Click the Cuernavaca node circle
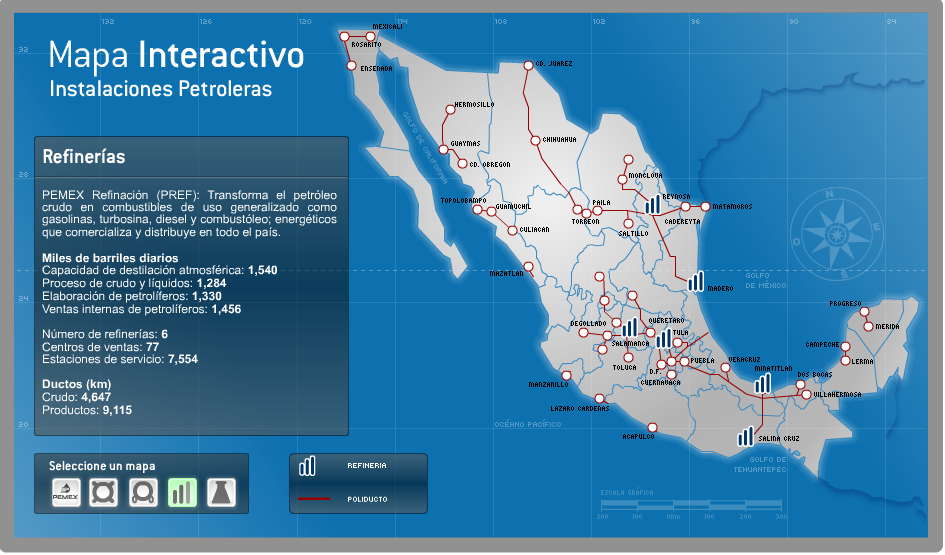This screenshot has height=555, width=945. point(671,374)
